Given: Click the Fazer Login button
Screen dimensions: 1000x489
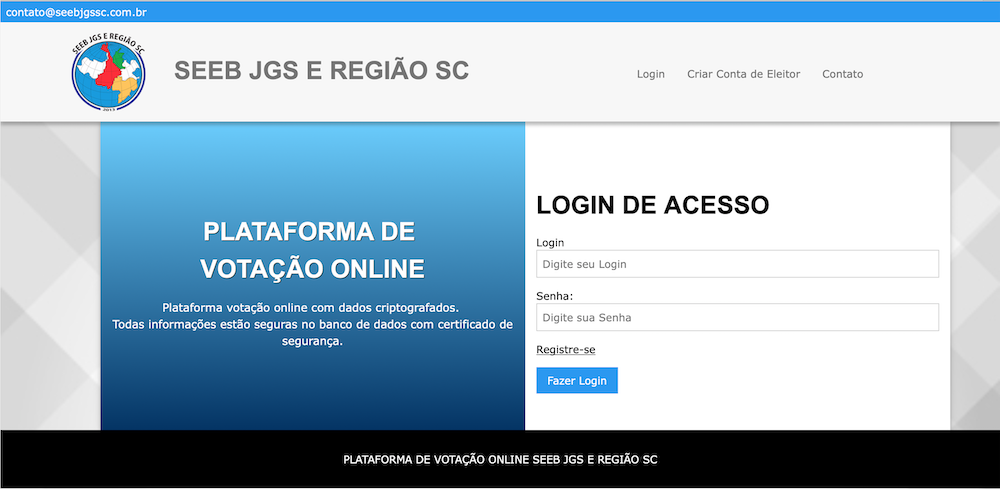Looking at the screenshot, I should tap(577, 381).
